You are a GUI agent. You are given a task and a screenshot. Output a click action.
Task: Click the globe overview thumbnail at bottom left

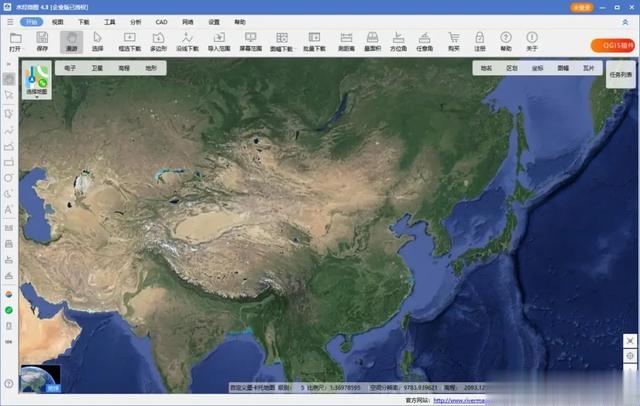point(41,379)
